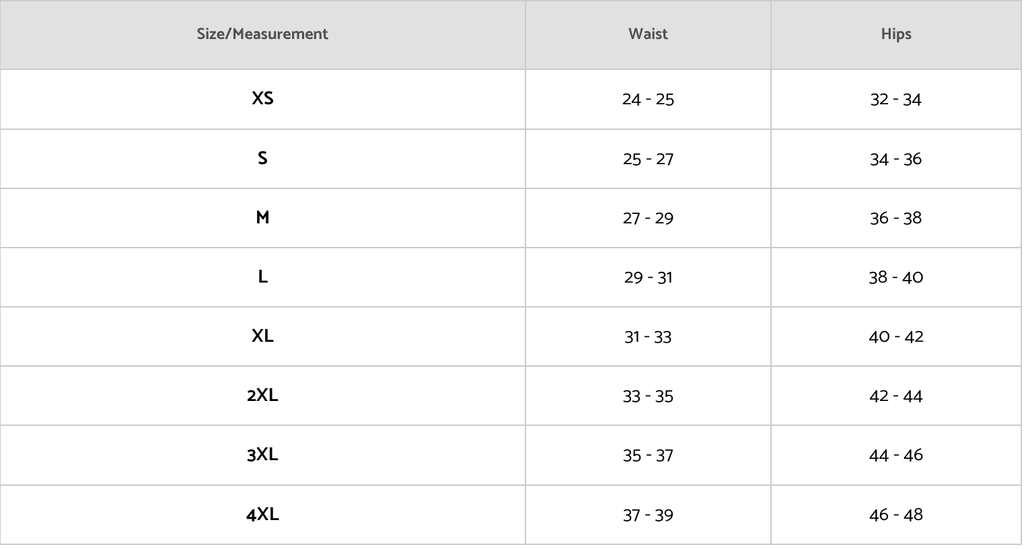Click the hips value 38 - 40
1024x549 pixels.
(896, 277)
